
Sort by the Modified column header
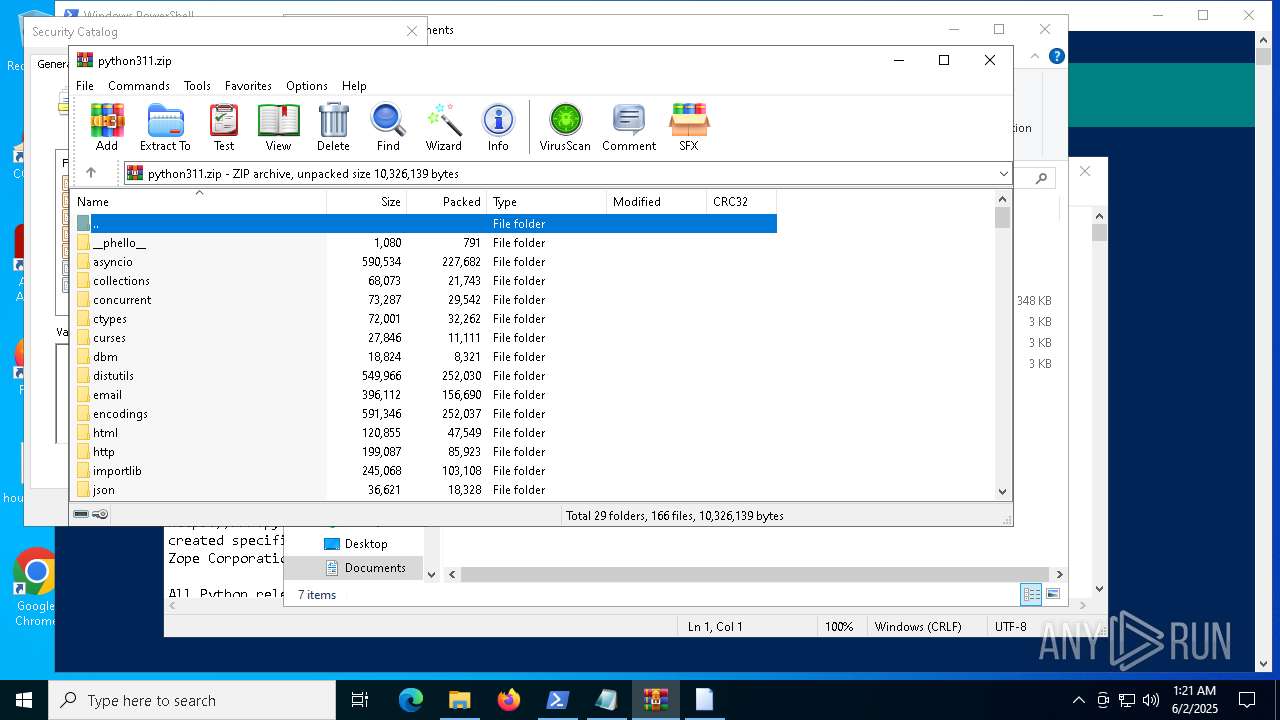click(657, 202)
